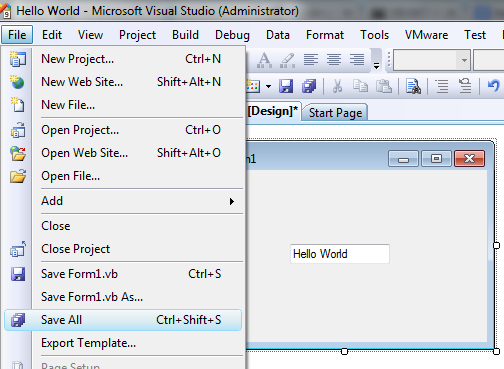
Task: Click the Cut scissors icon
Action: [337, 86]
